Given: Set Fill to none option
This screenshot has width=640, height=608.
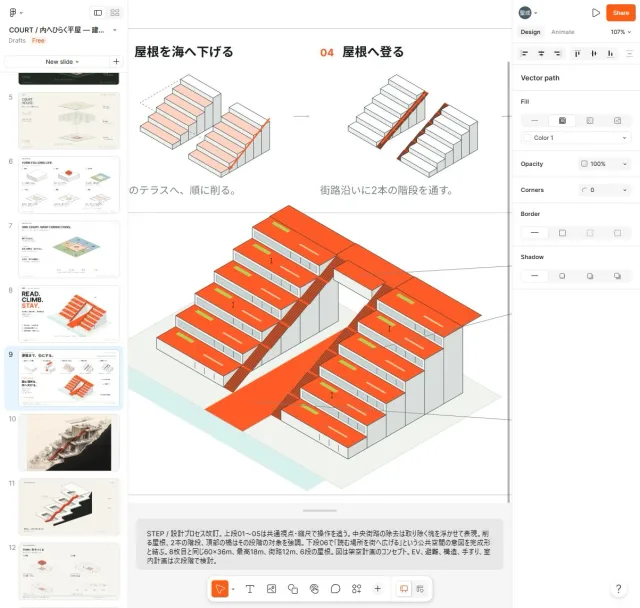Looking at the screenshot, I should (x=535, y=121).
